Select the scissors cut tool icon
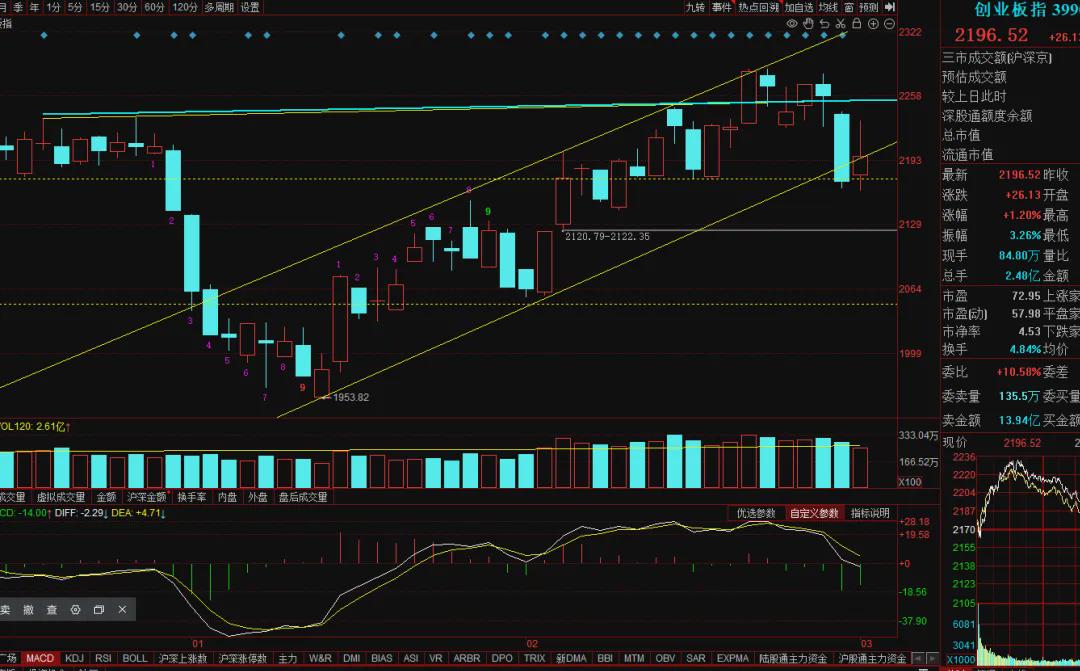 click(x=840, y=24)
